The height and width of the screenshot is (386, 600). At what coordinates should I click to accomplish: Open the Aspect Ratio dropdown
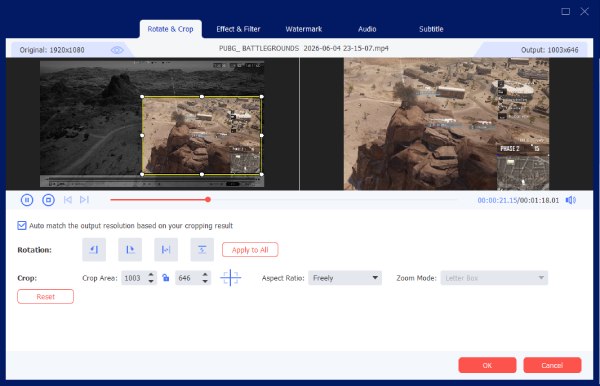[x=345, y=278]
